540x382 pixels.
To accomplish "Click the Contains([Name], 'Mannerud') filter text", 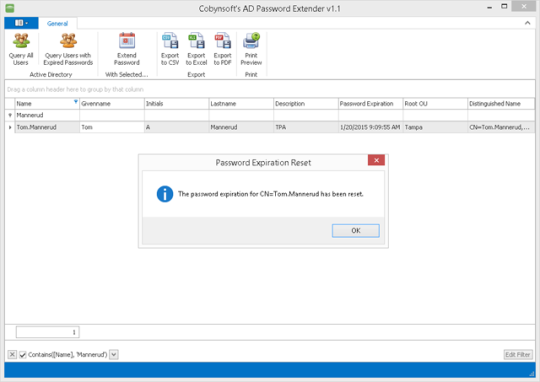I will 68,354.
